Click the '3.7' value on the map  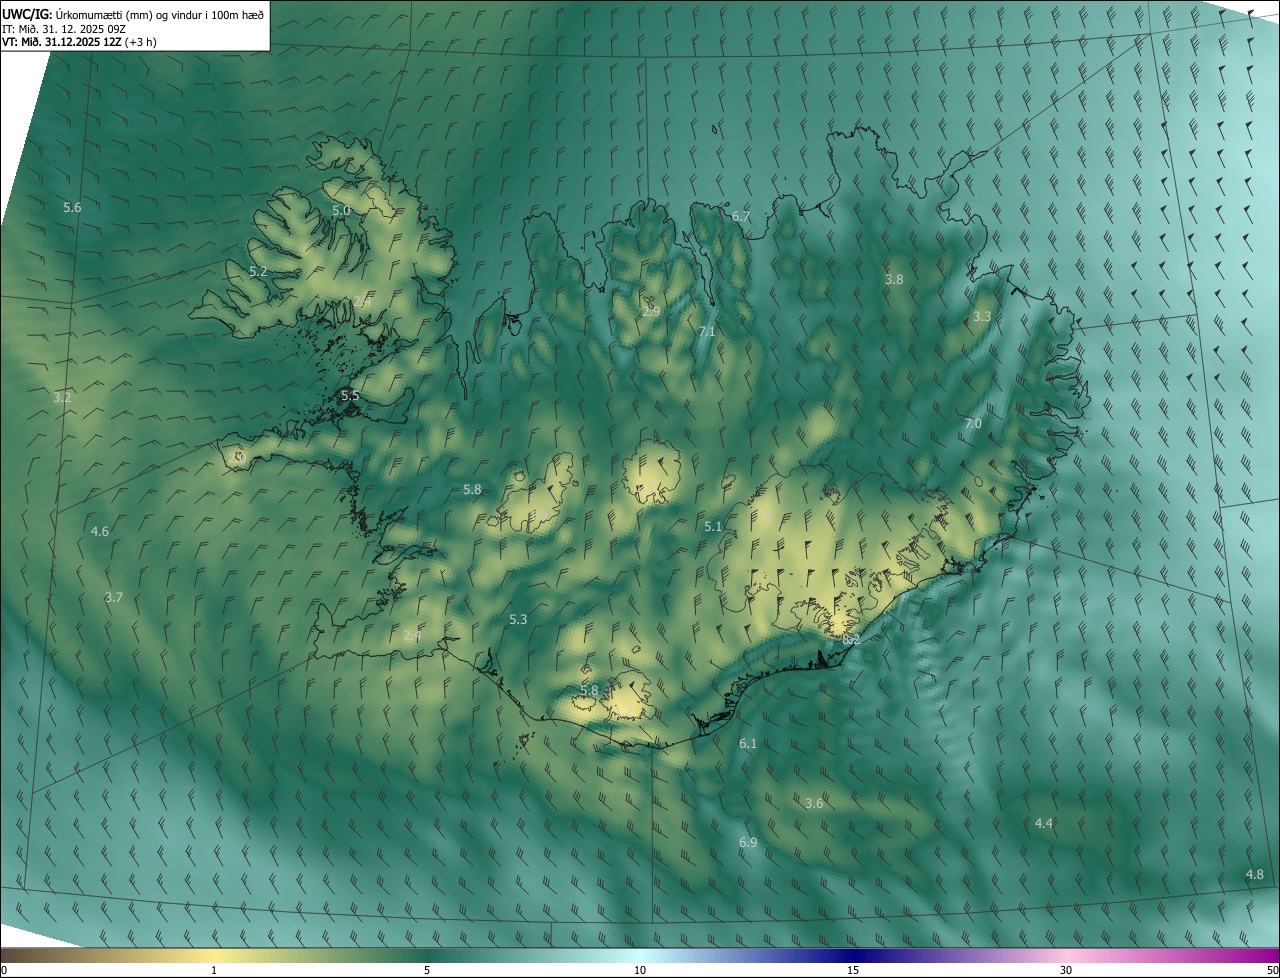(114, 597)
